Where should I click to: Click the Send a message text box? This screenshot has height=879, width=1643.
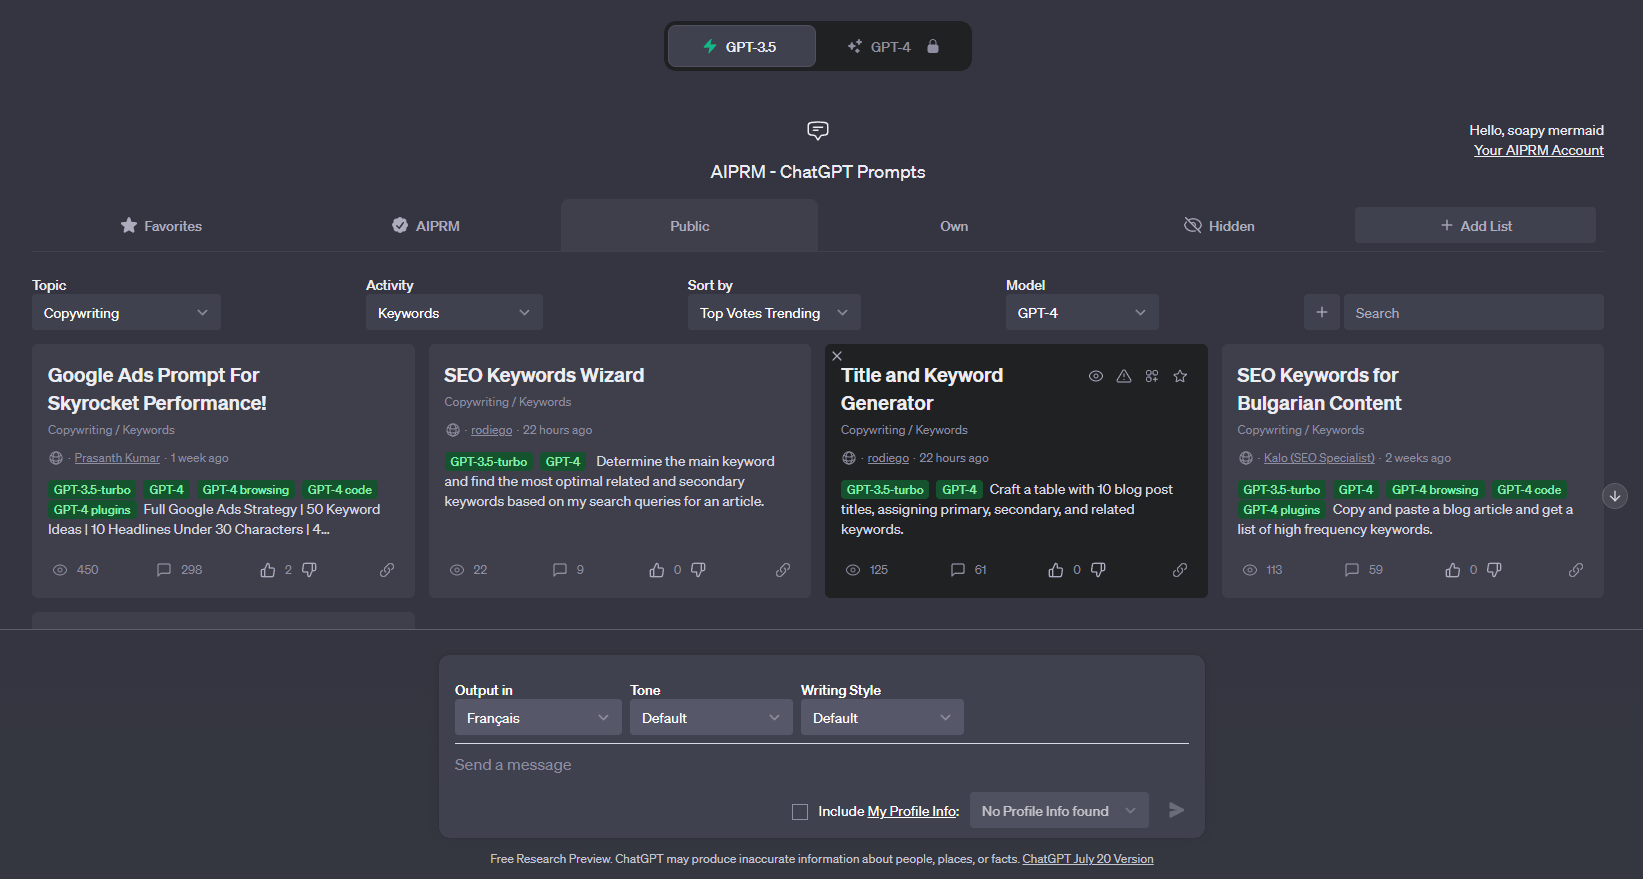coord(821,765)
